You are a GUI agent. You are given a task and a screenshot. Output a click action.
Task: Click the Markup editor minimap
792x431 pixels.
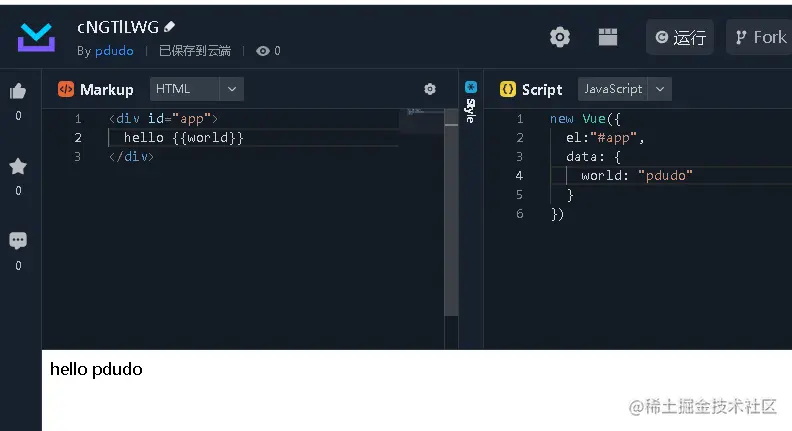point(422,121)
